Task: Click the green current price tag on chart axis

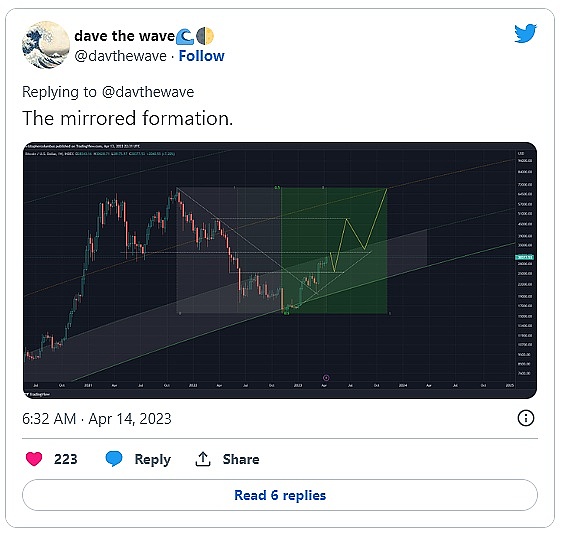Action: 524,257
